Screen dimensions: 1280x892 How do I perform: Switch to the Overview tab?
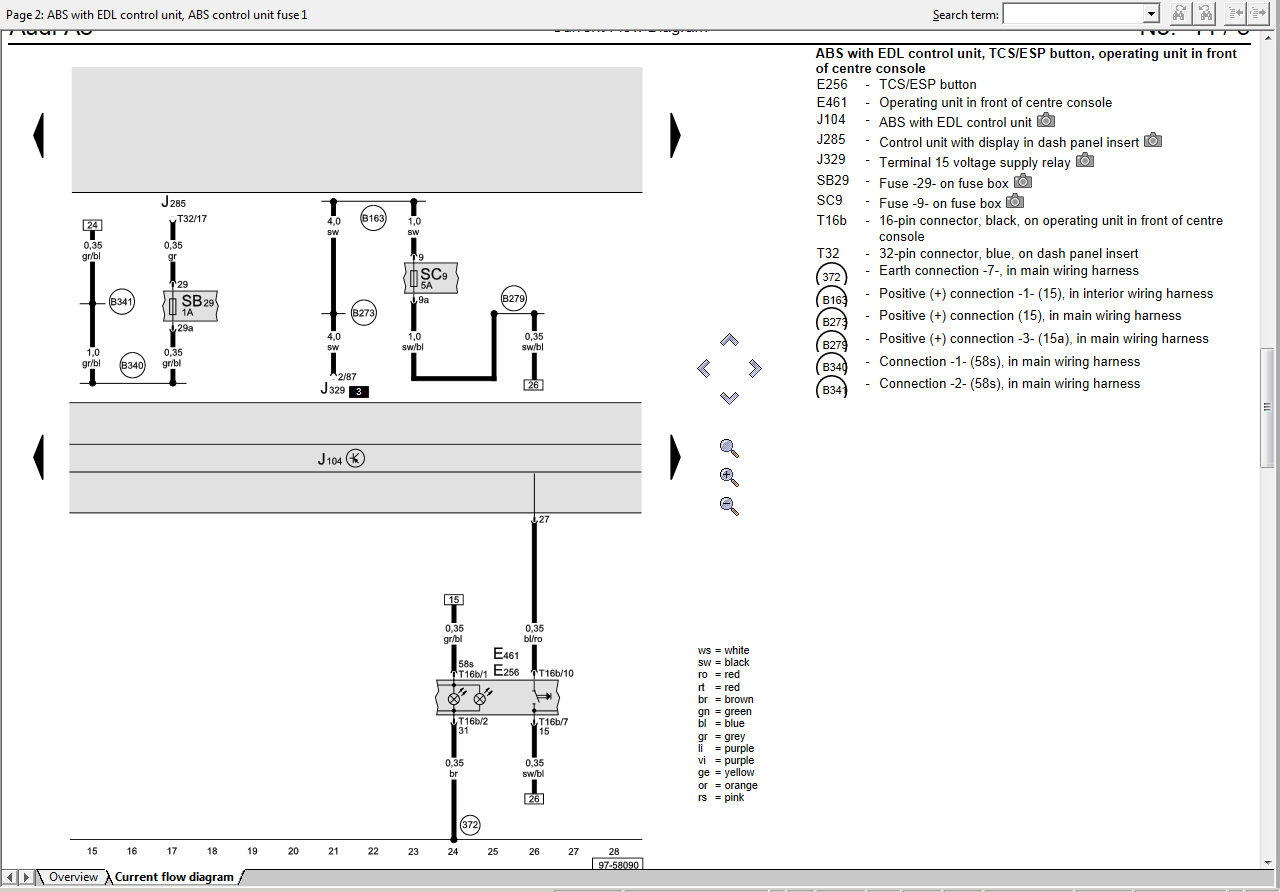click(x=73, y=877)
